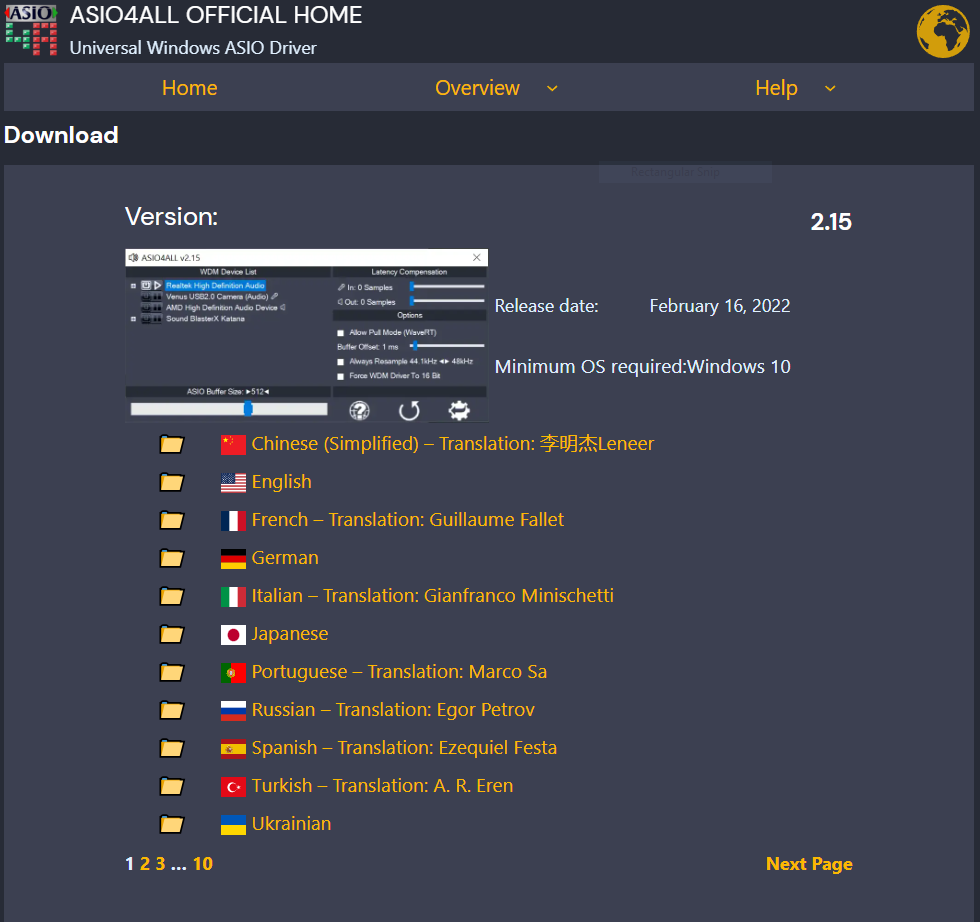Go to the Home menu item

(x=189, y=88)
